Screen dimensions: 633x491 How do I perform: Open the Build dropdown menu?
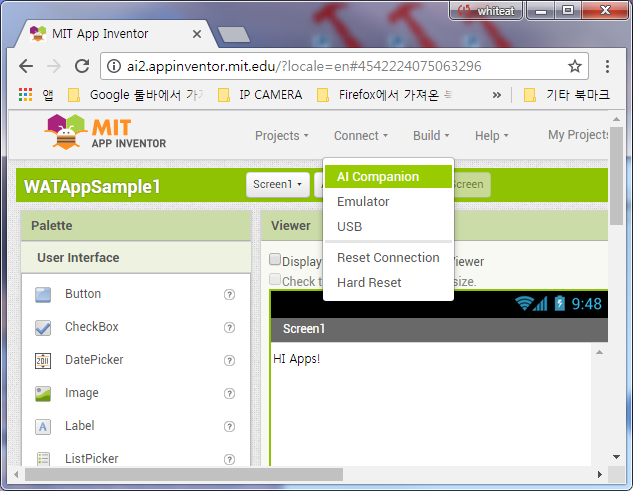click(x=431, y=136)
